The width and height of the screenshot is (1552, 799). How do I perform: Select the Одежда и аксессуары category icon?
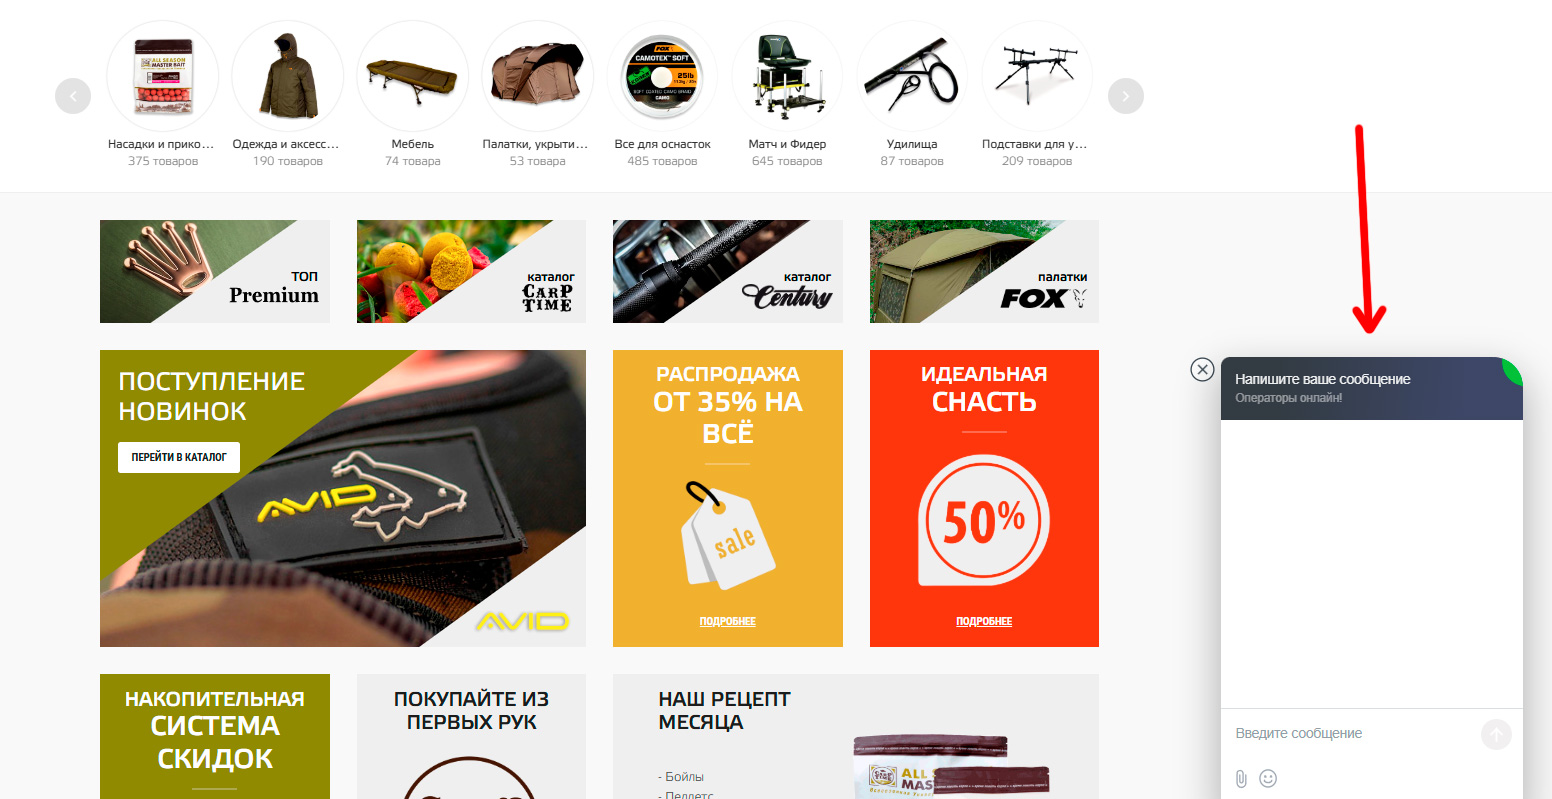(x=287, y=77)
